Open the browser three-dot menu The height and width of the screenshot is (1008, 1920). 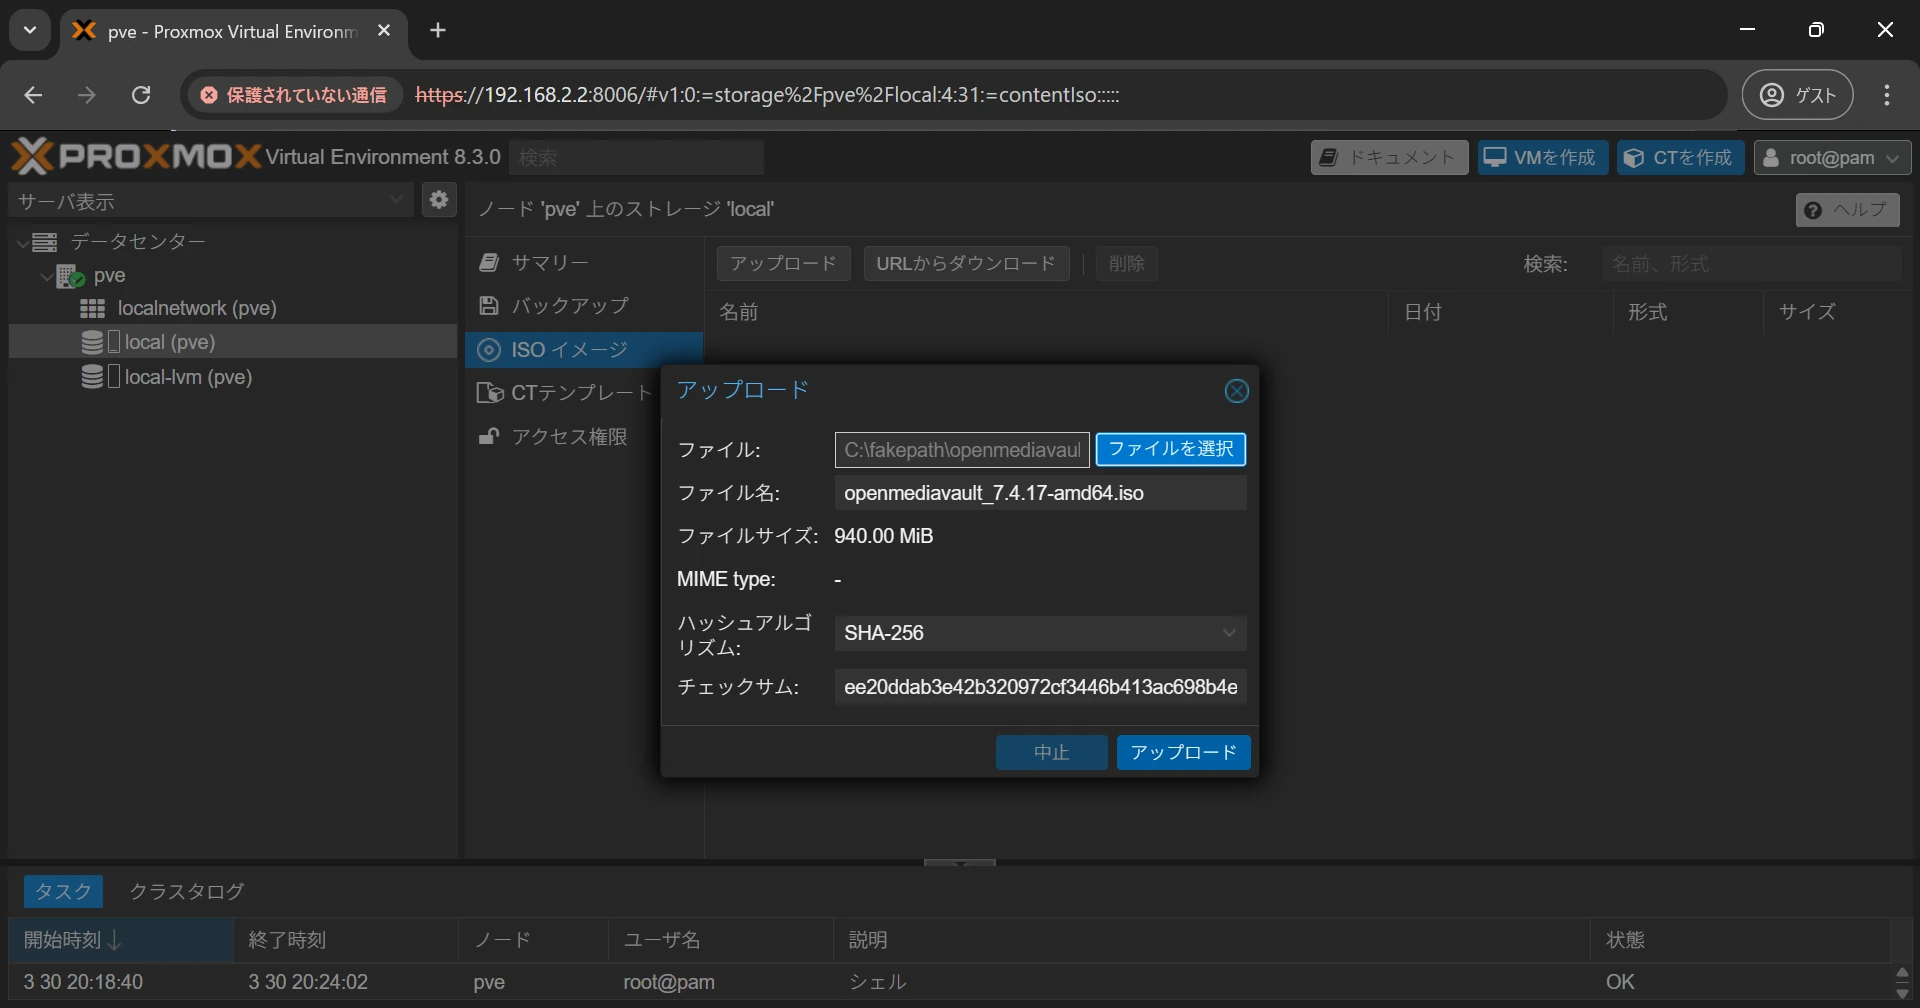pyautogui.click(x=1887, y=95)
